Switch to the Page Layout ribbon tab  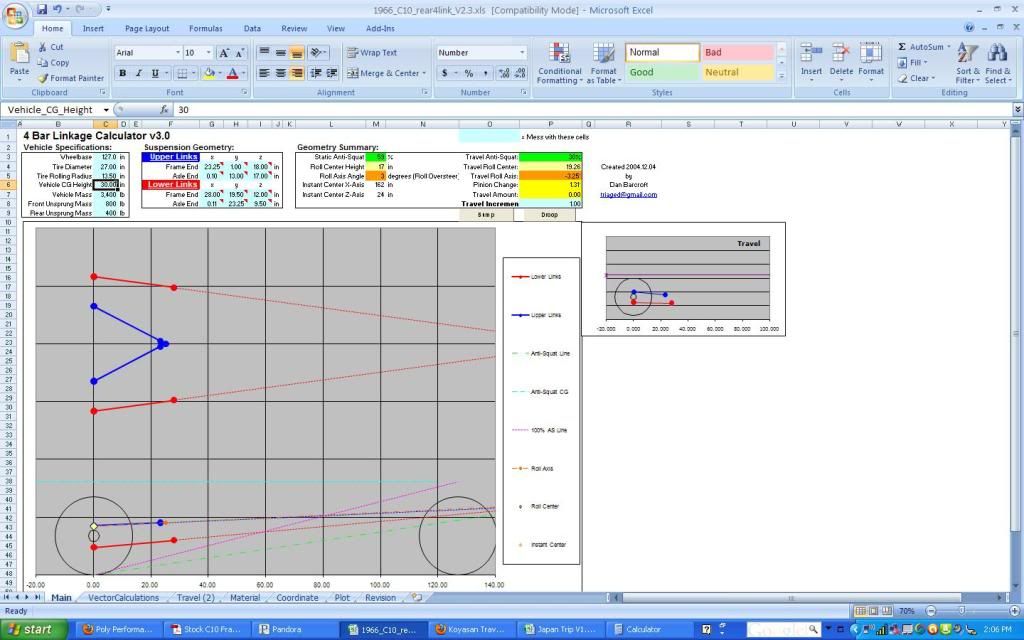tap(147, 29)
